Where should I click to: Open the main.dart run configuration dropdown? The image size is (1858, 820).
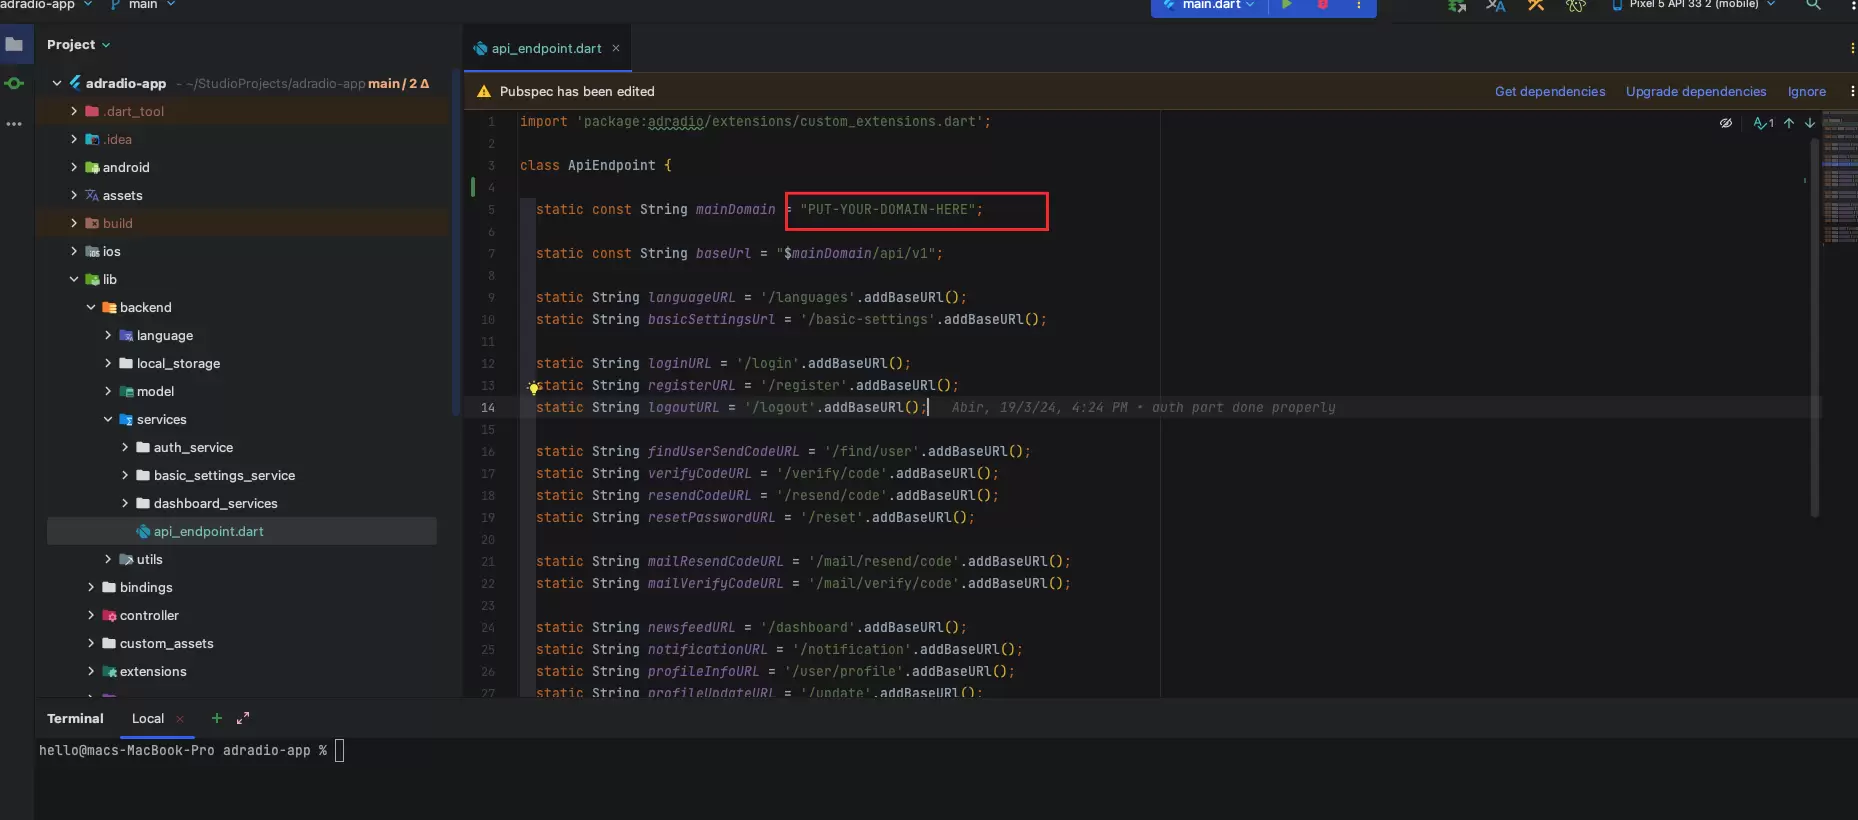coord(1210,5)
